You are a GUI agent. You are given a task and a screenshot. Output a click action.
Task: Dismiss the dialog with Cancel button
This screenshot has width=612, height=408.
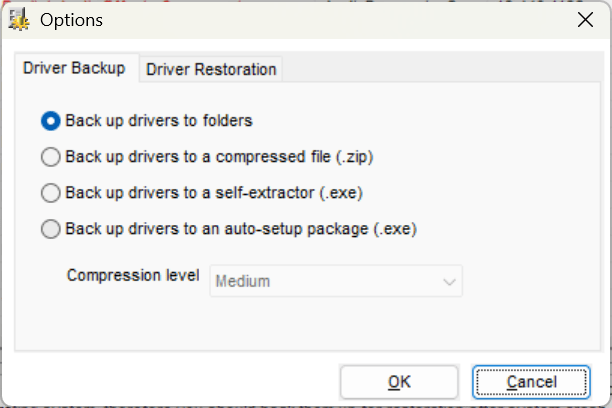(x=531, y=382)
